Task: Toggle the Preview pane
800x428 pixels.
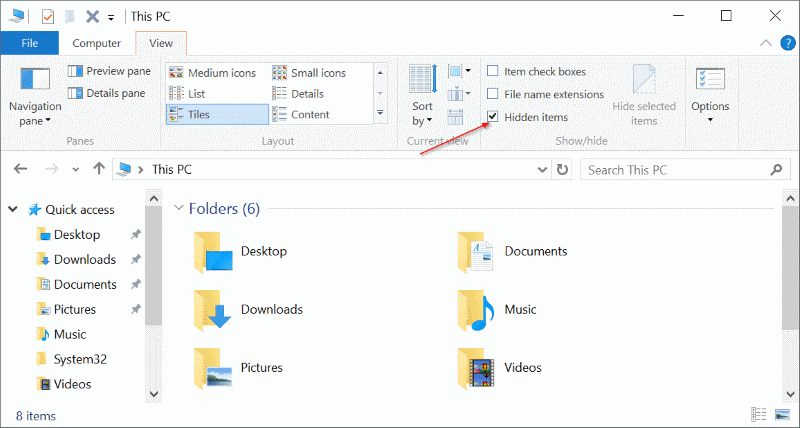Action: tap(109, 71)
